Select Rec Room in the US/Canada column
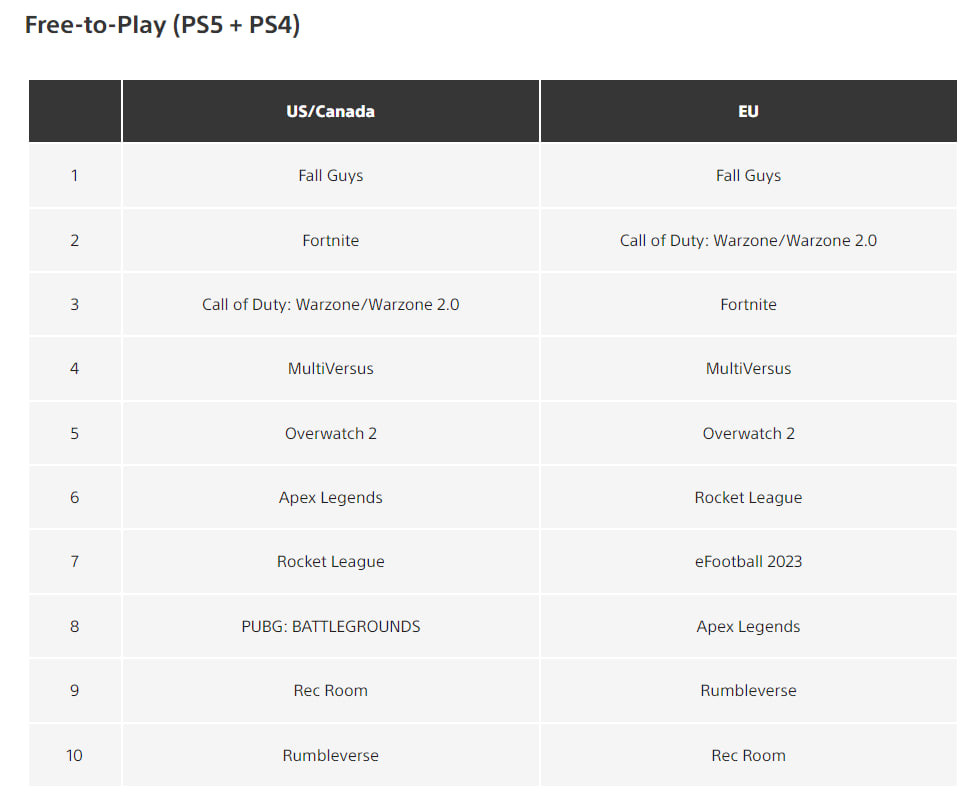The height and width of the screenshot is (801, 979). tap(330, 690)
